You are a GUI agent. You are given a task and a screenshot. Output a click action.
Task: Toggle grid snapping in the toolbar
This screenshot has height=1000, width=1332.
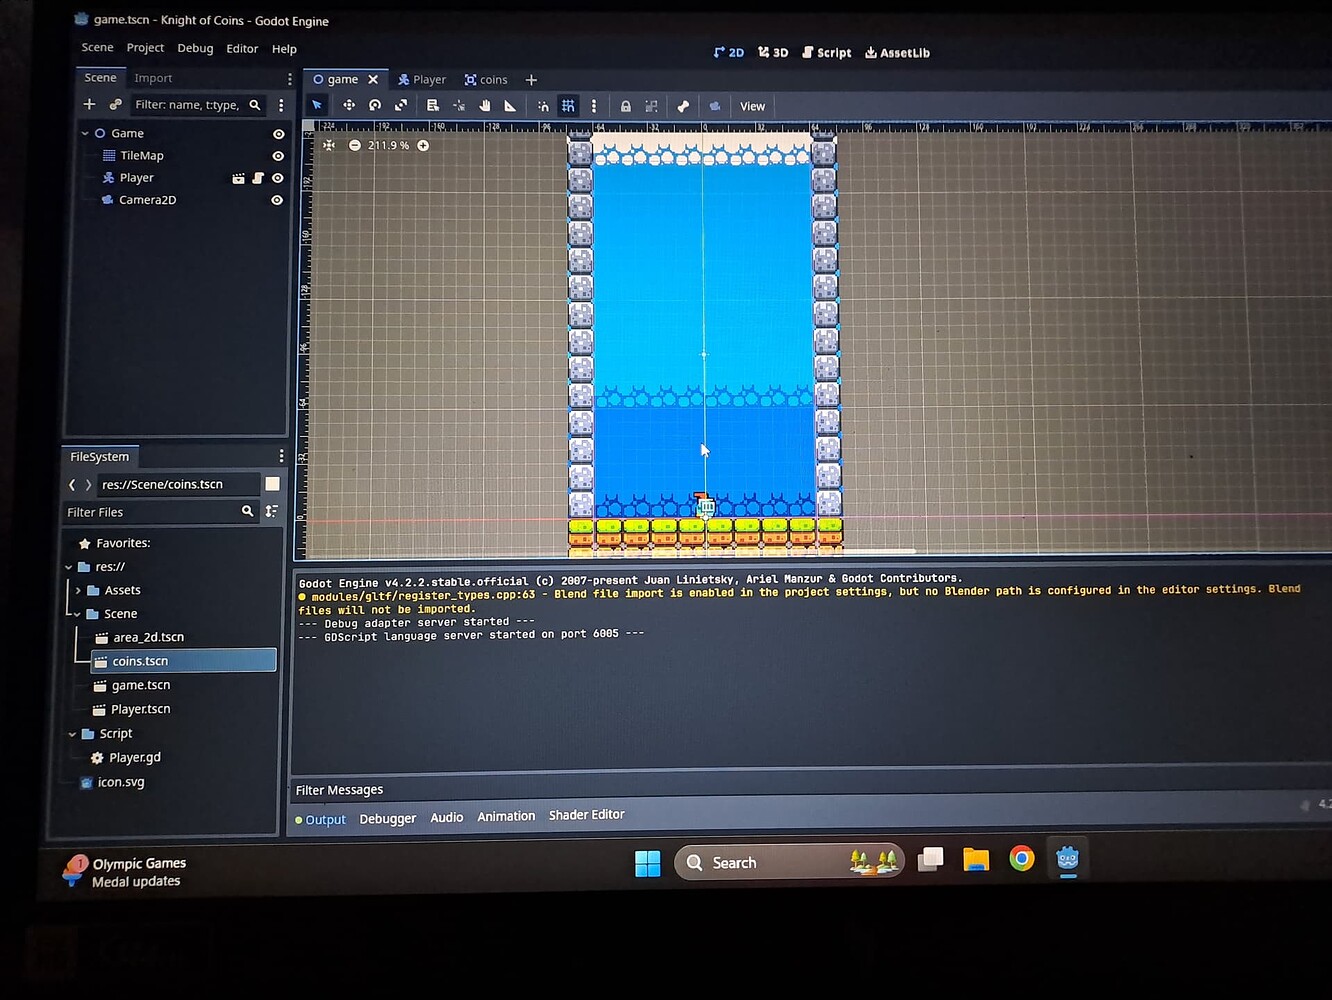coord(568,105)
